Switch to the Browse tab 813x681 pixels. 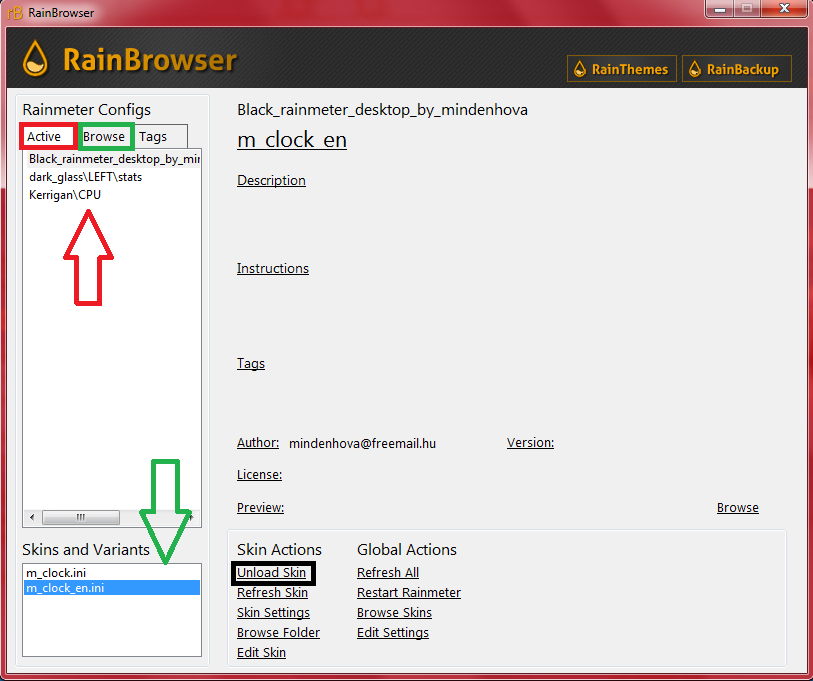tap(104, 136)
